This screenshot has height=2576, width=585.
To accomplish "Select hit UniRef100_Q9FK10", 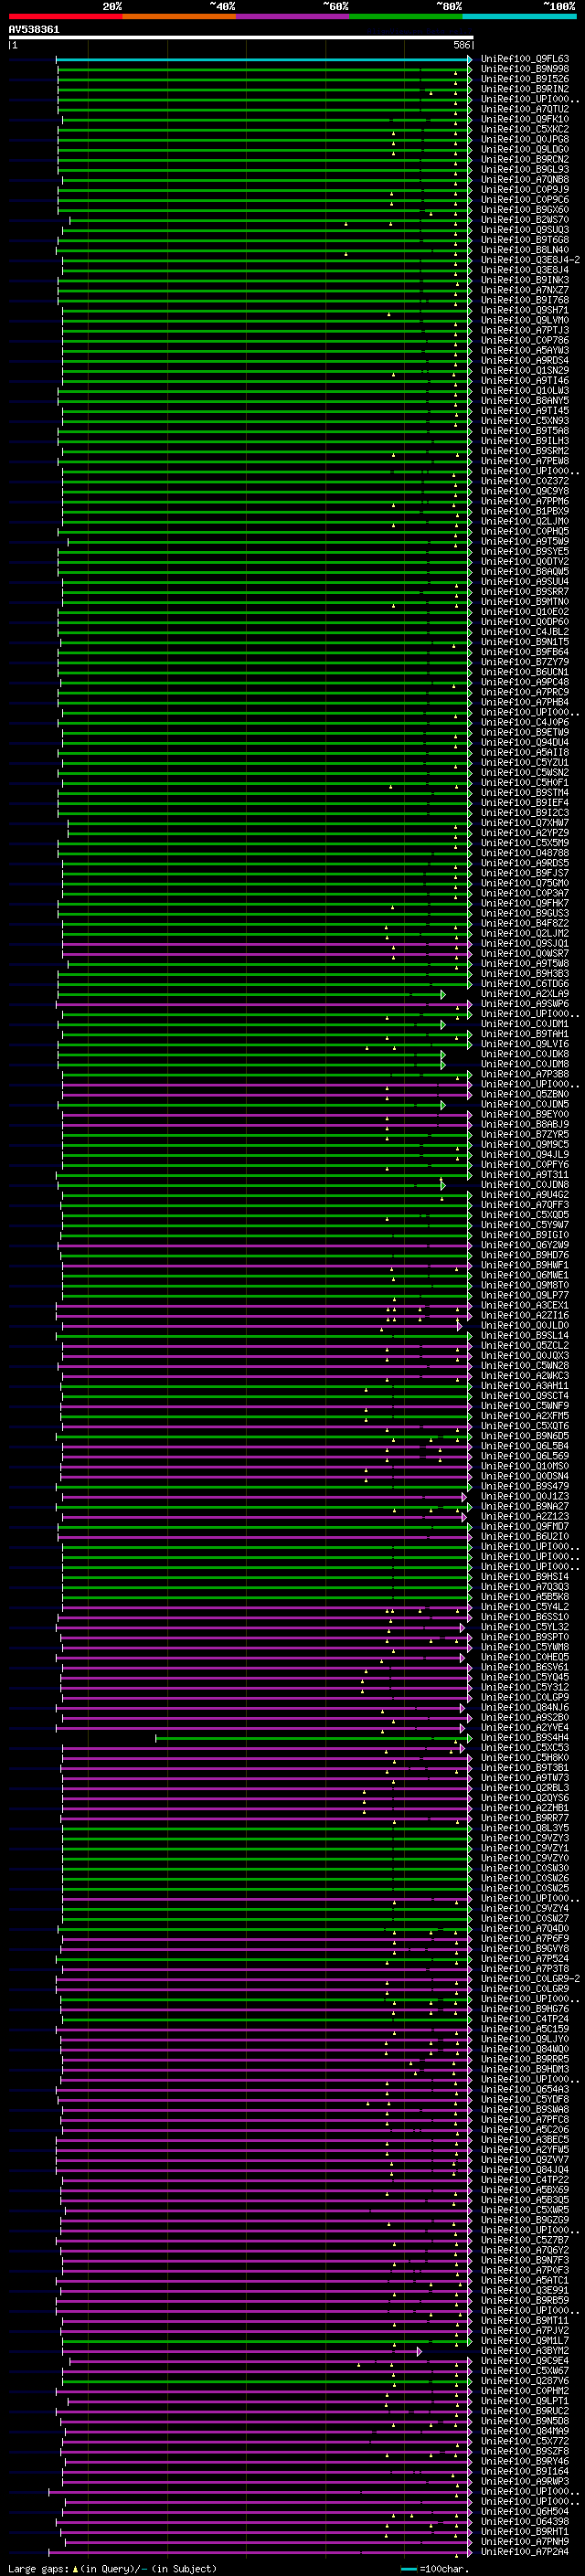I will [x=525, y=119].
